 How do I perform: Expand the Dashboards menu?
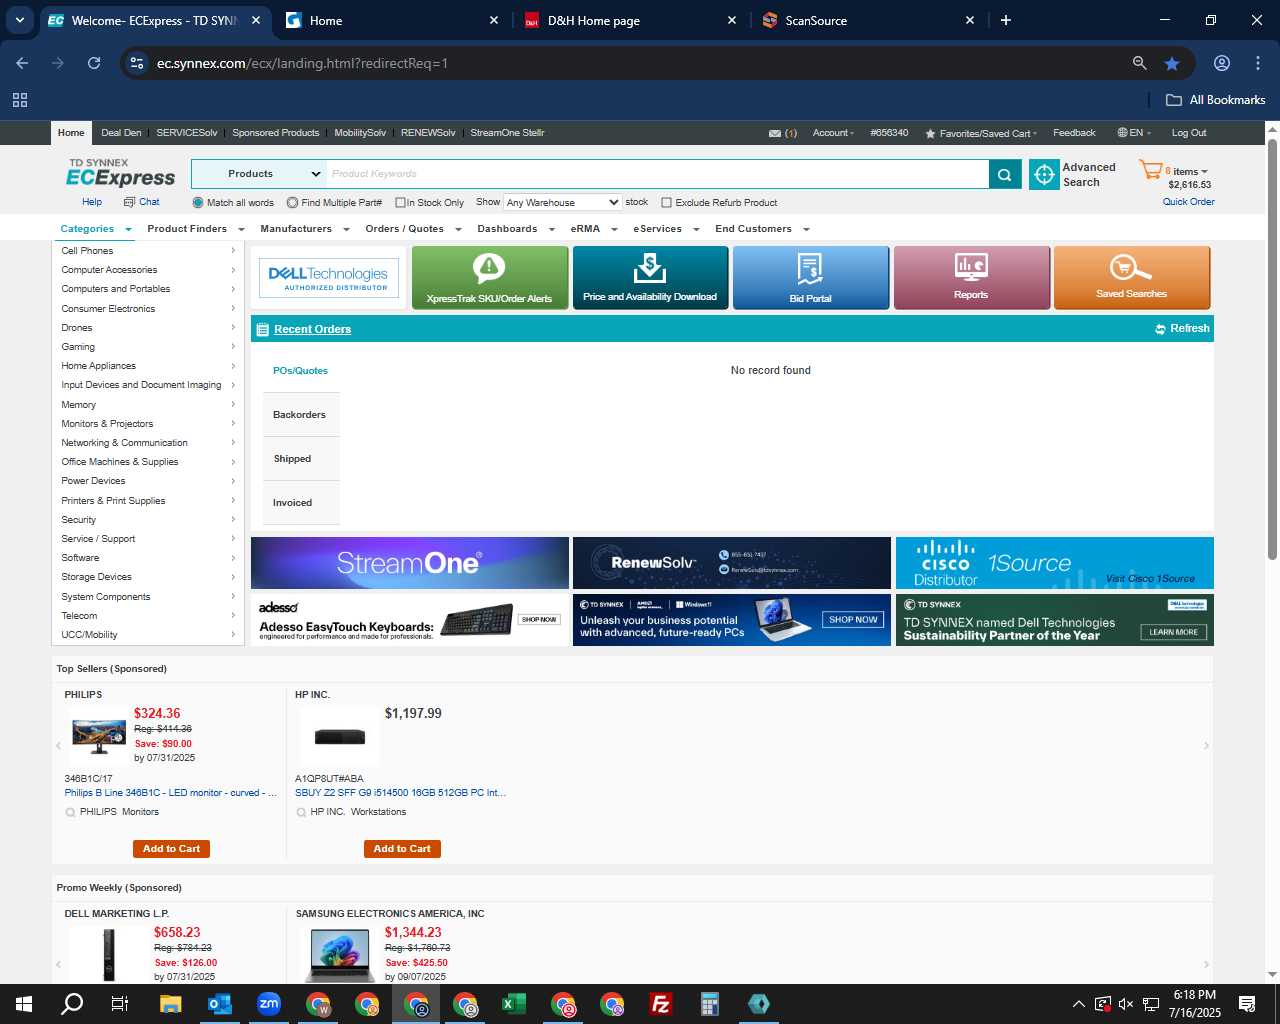coord(515,229)
